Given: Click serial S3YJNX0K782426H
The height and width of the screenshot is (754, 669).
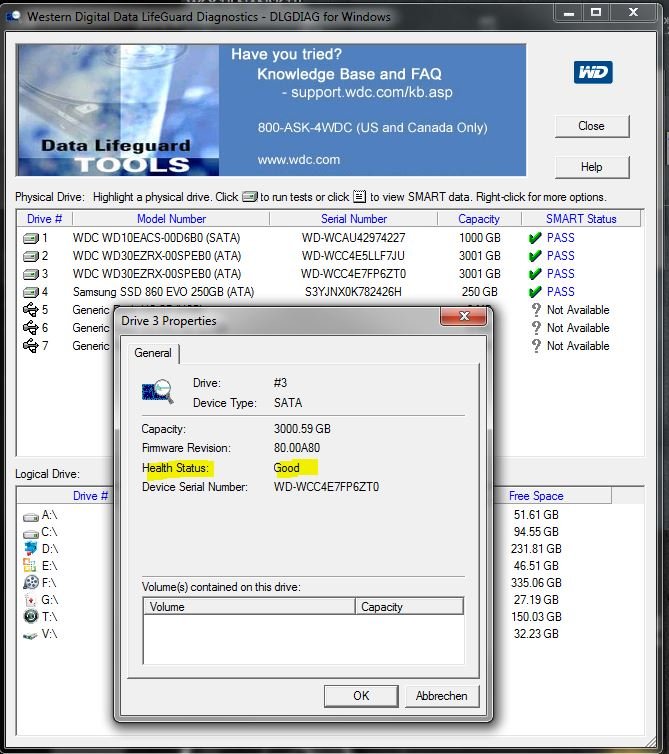Looking at the screenshot, I should point(353,292).
